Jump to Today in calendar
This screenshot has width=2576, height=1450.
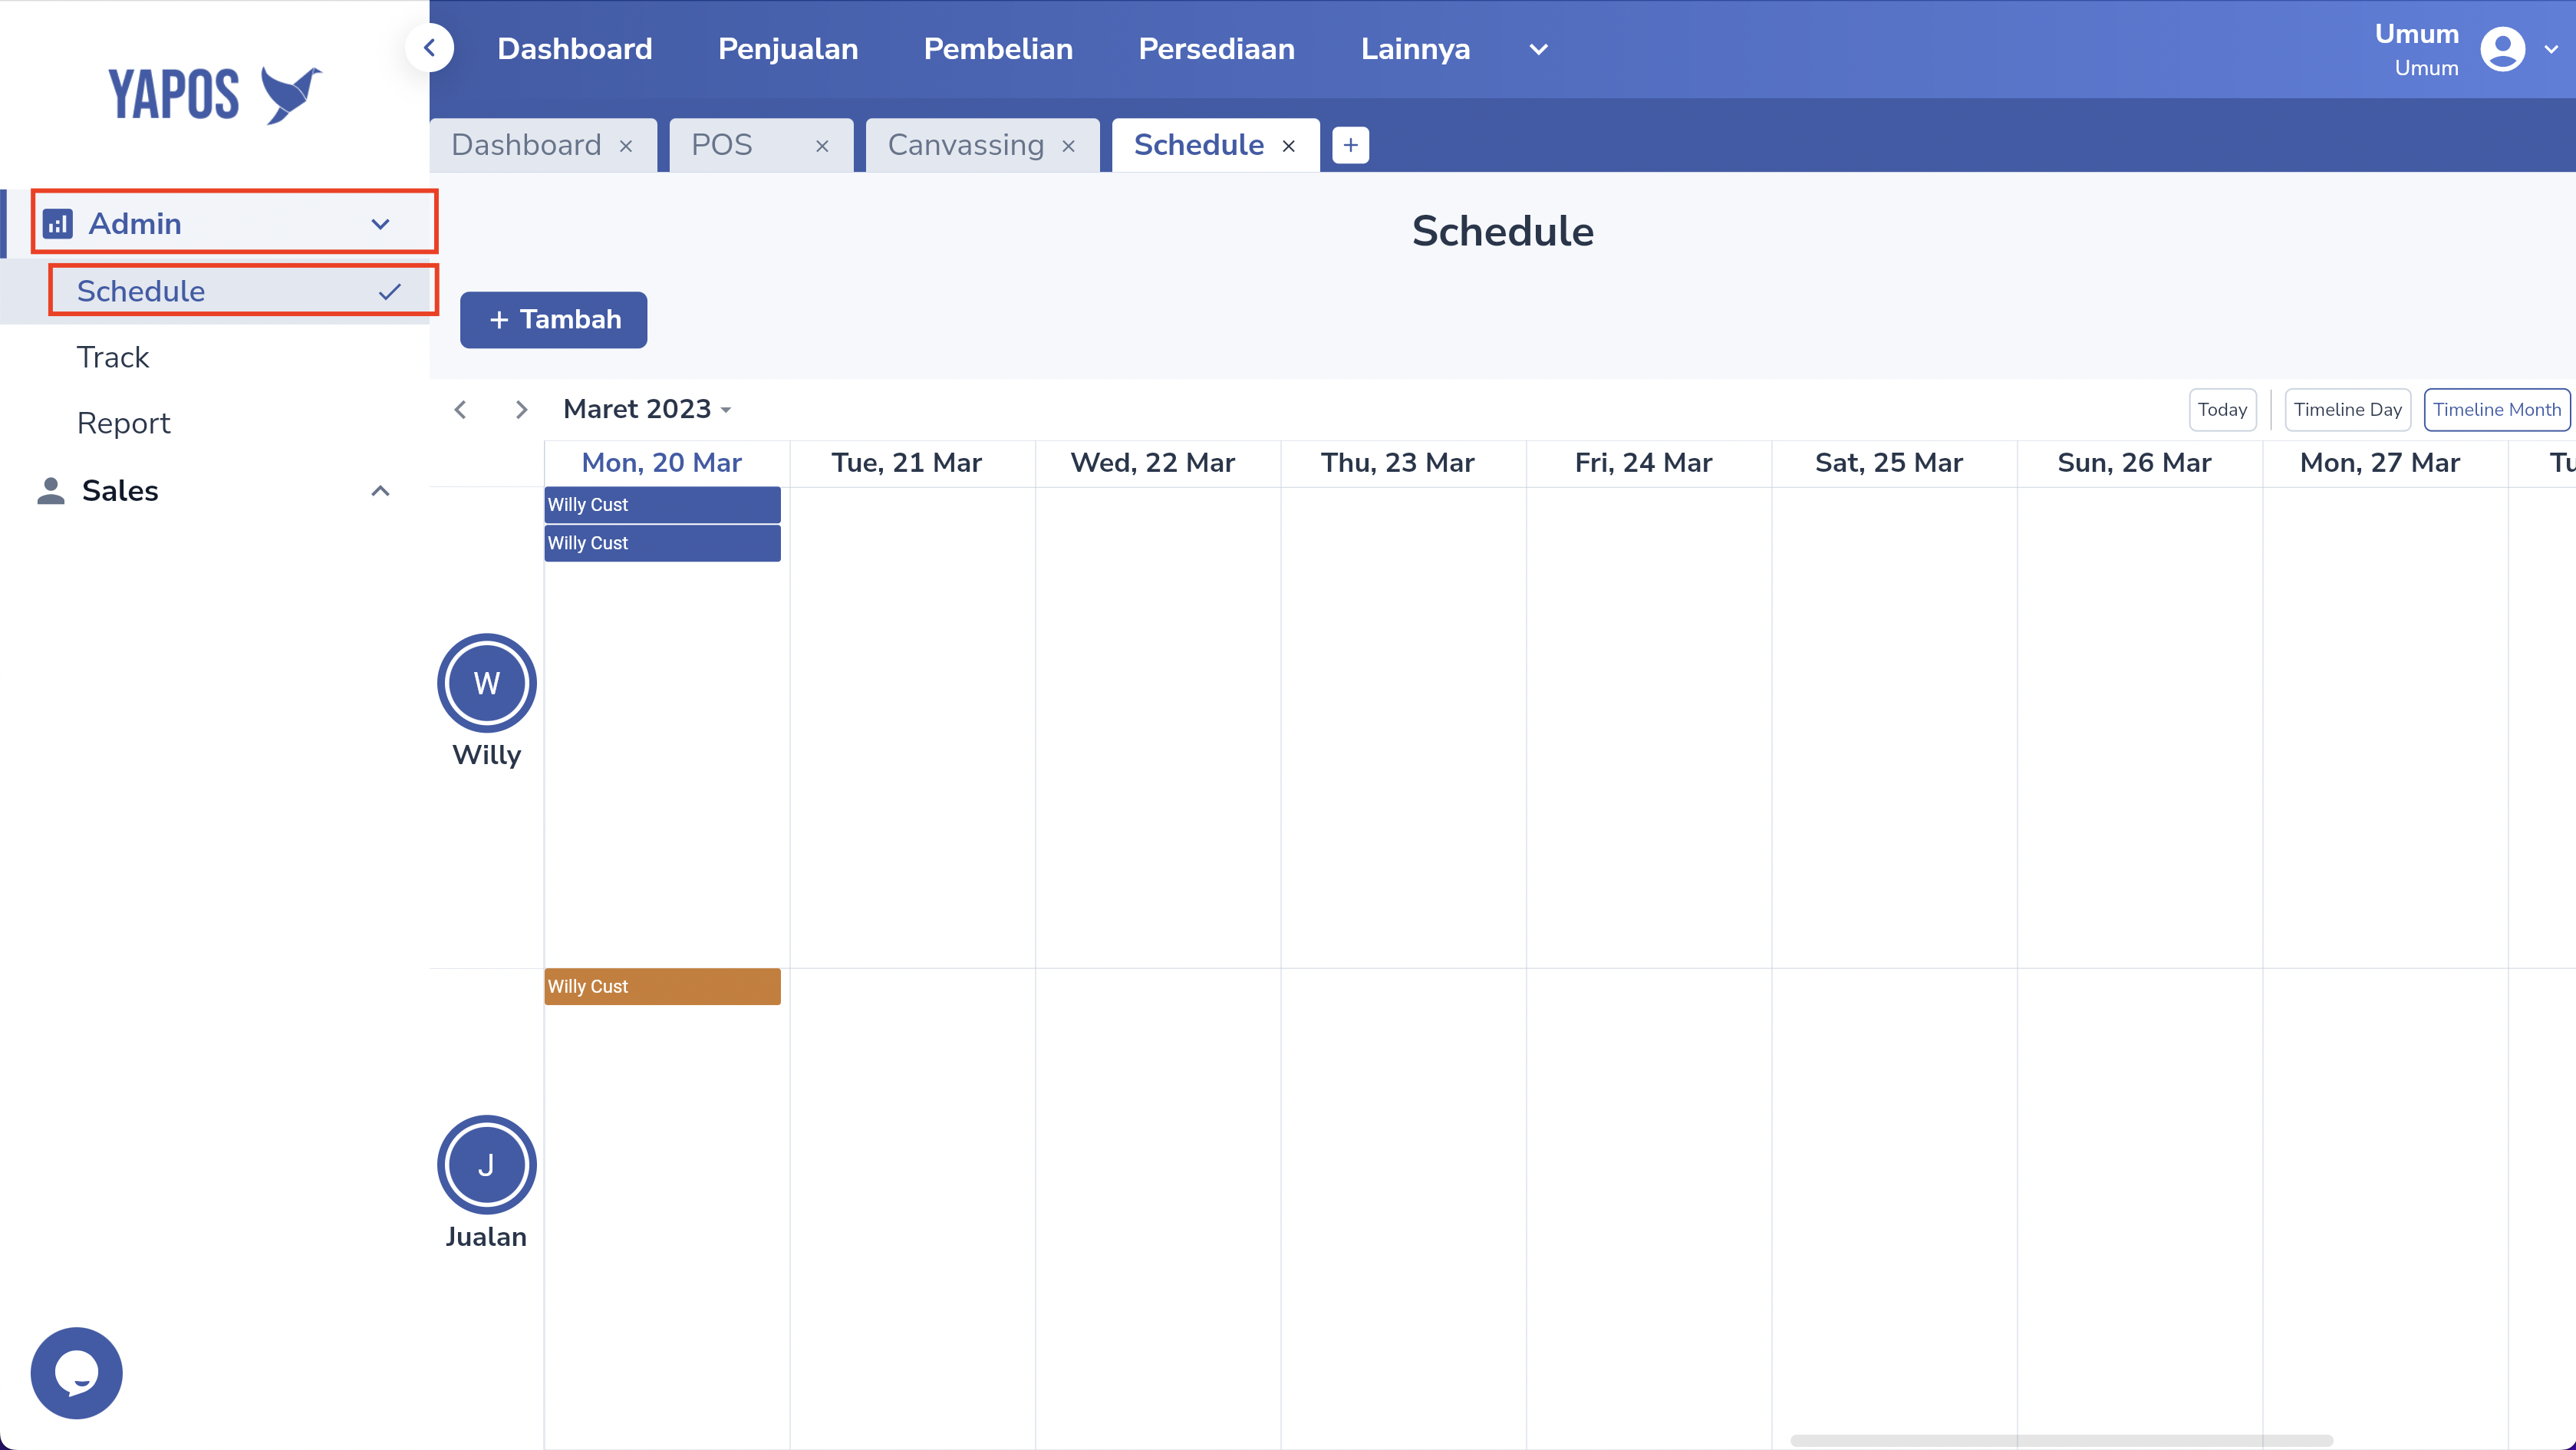pyautogui.click(x=2222, y=410)
